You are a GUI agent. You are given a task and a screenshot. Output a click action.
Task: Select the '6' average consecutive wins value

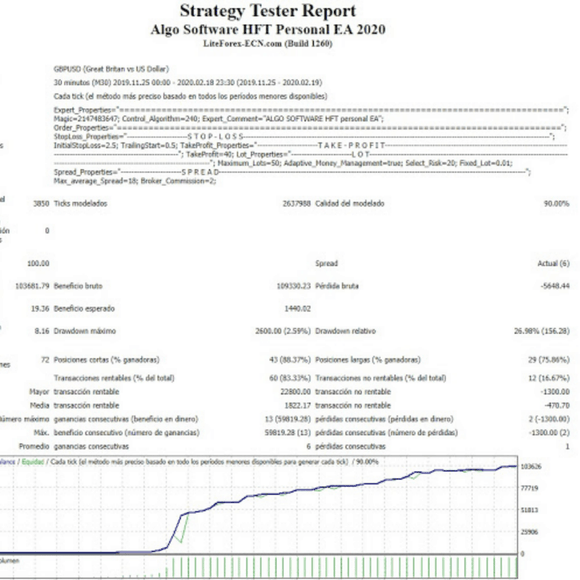308,446
